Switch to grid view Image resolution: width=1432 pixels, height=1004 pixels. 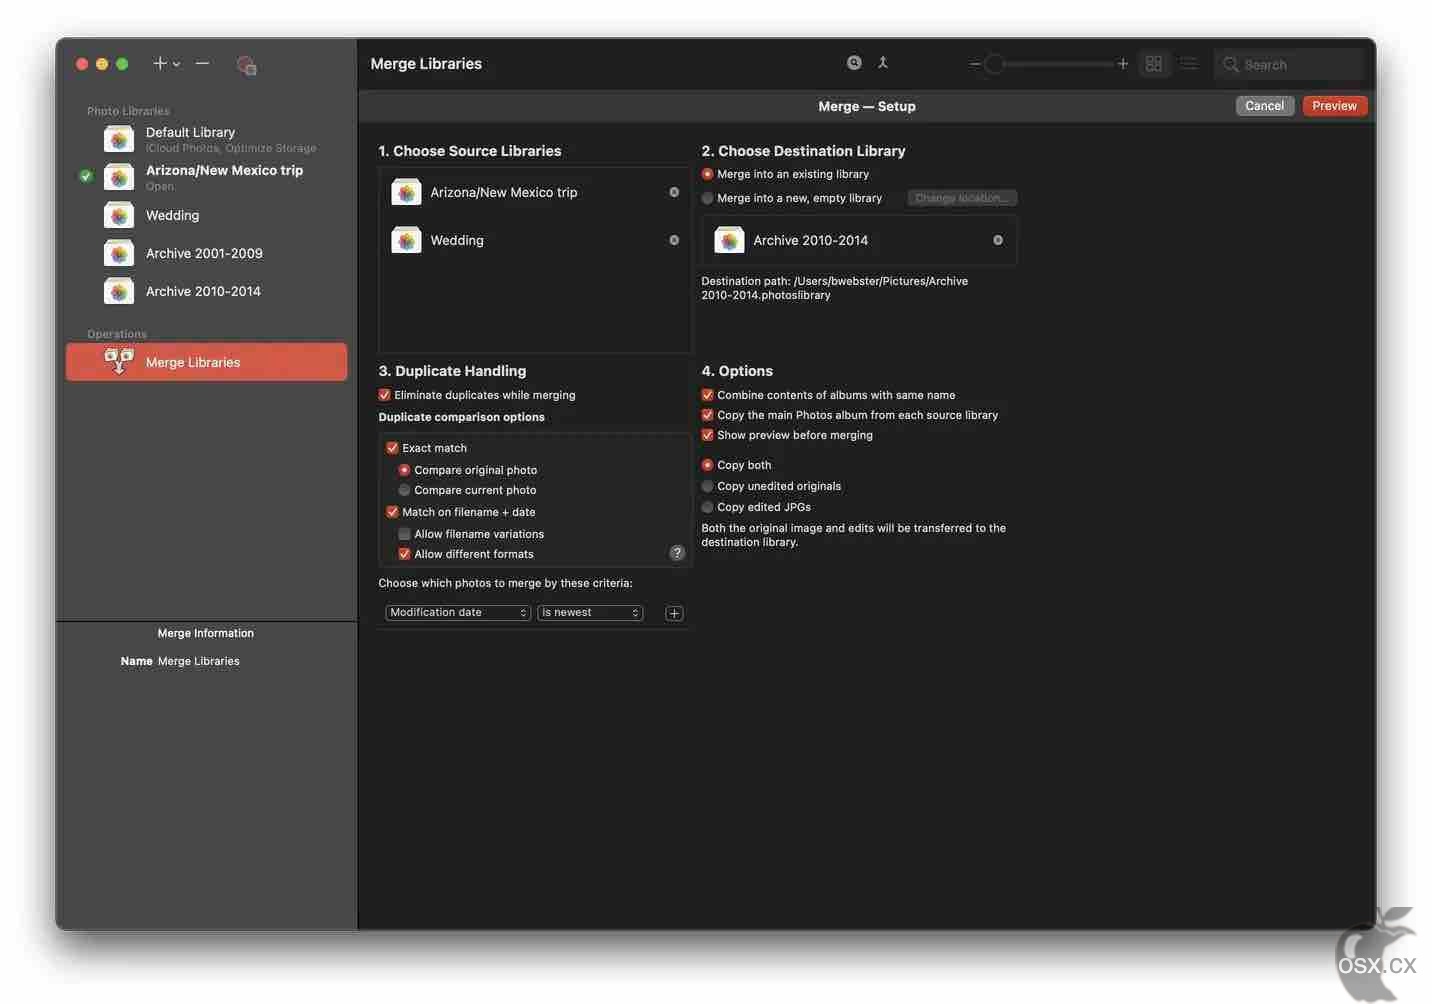coord(1154,64)
